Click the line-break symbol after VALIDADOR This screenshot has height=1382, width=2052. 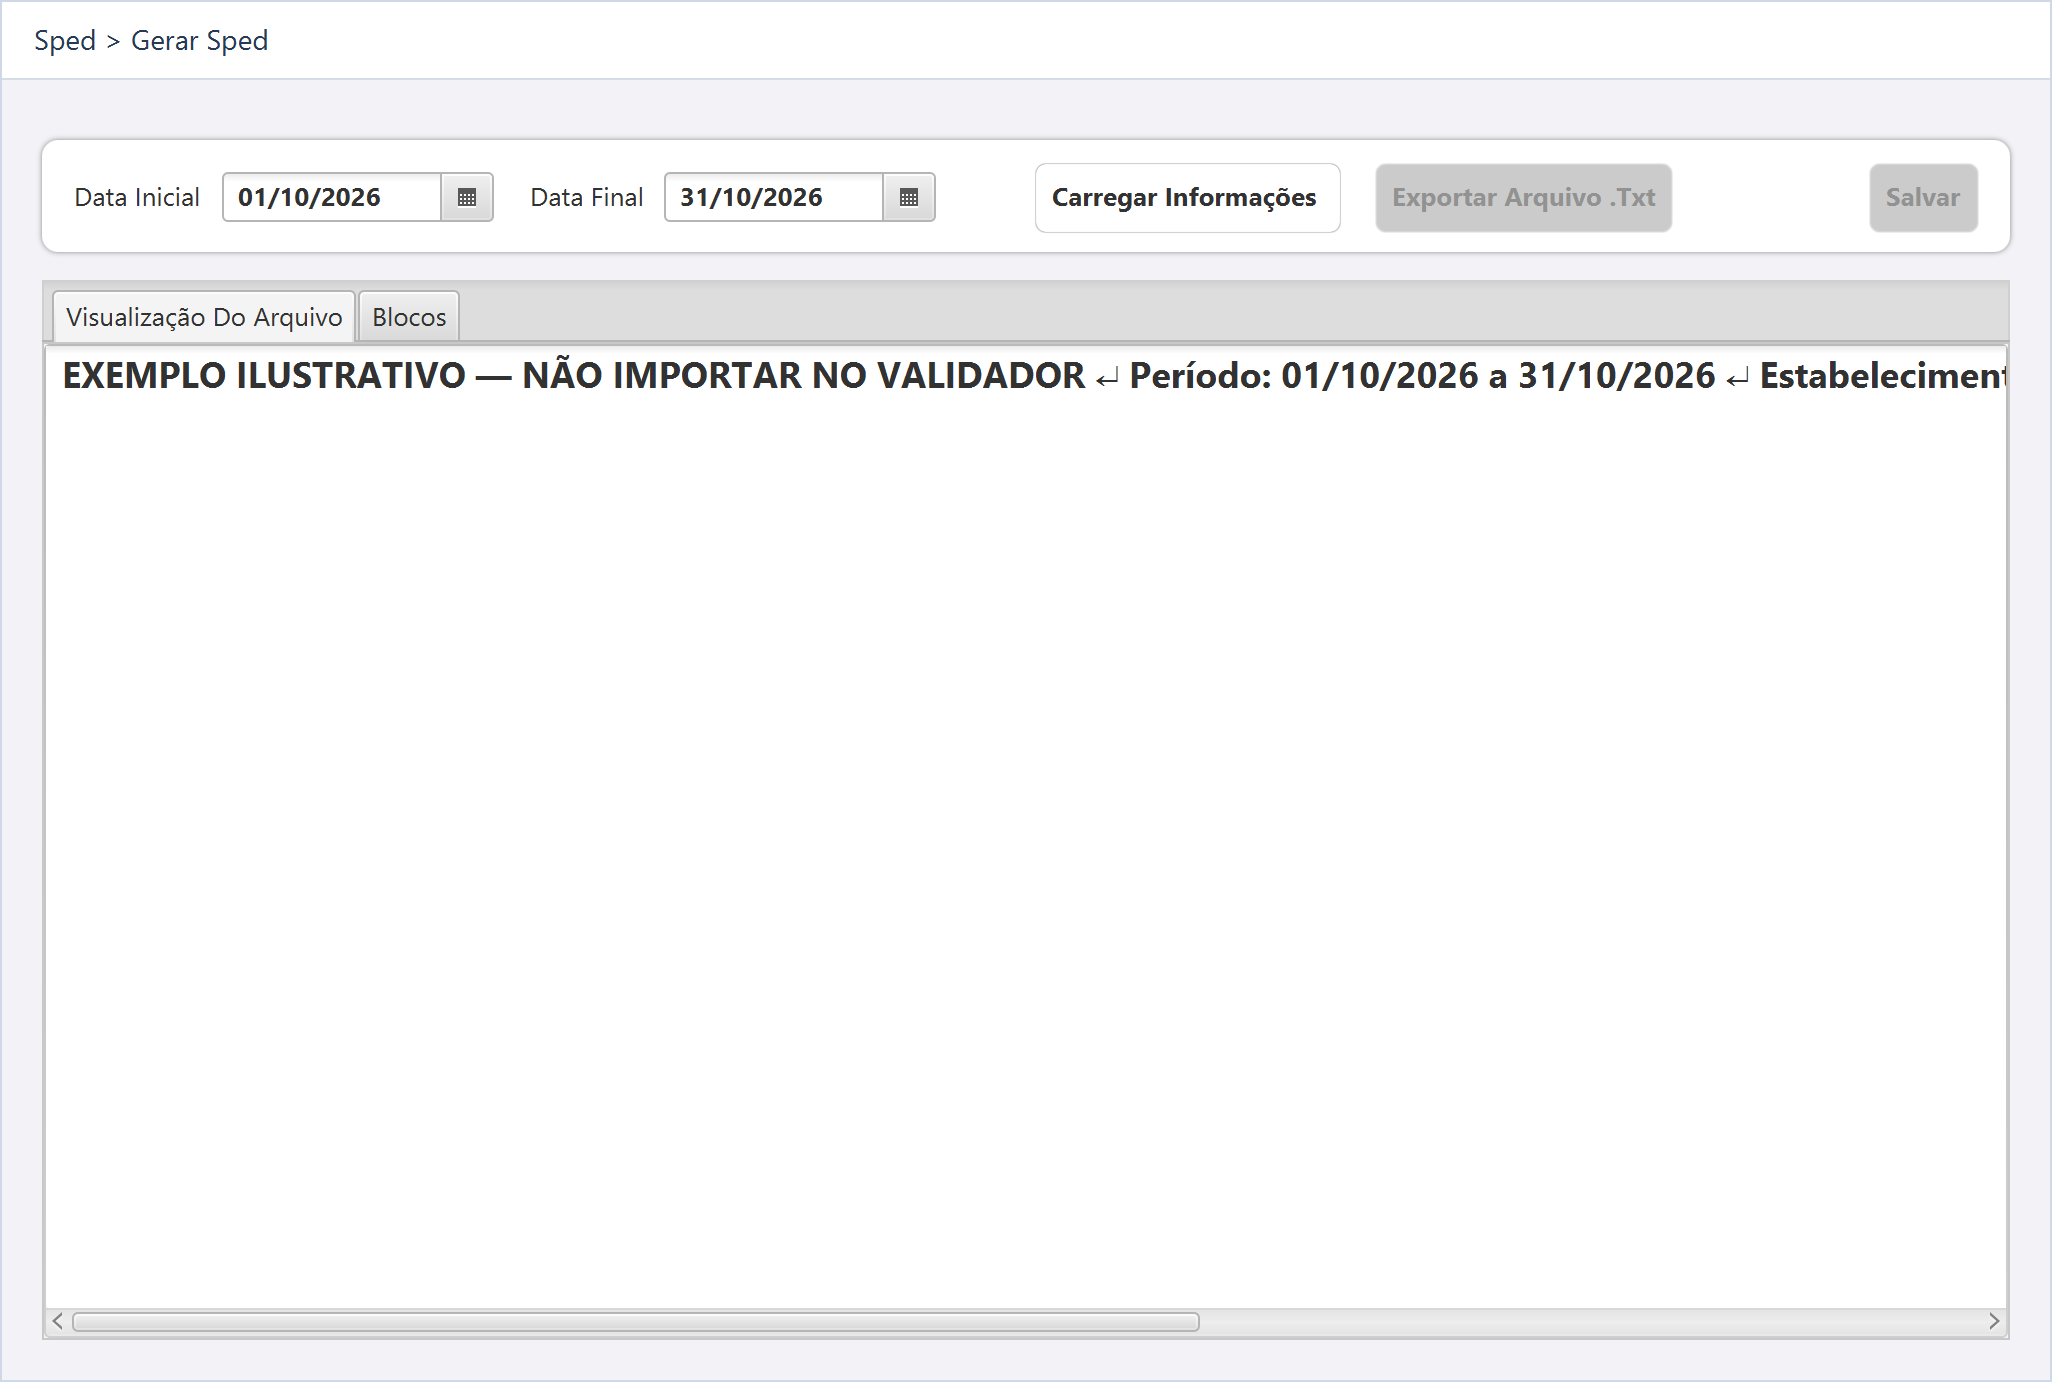1107,378
